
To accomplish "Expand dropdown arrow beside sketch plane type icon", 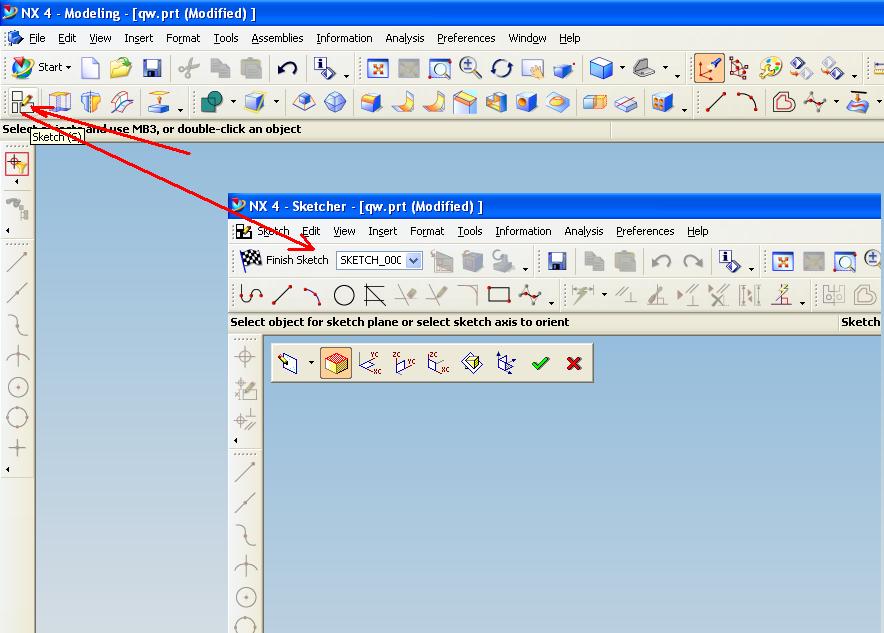I will coord(311,363).
